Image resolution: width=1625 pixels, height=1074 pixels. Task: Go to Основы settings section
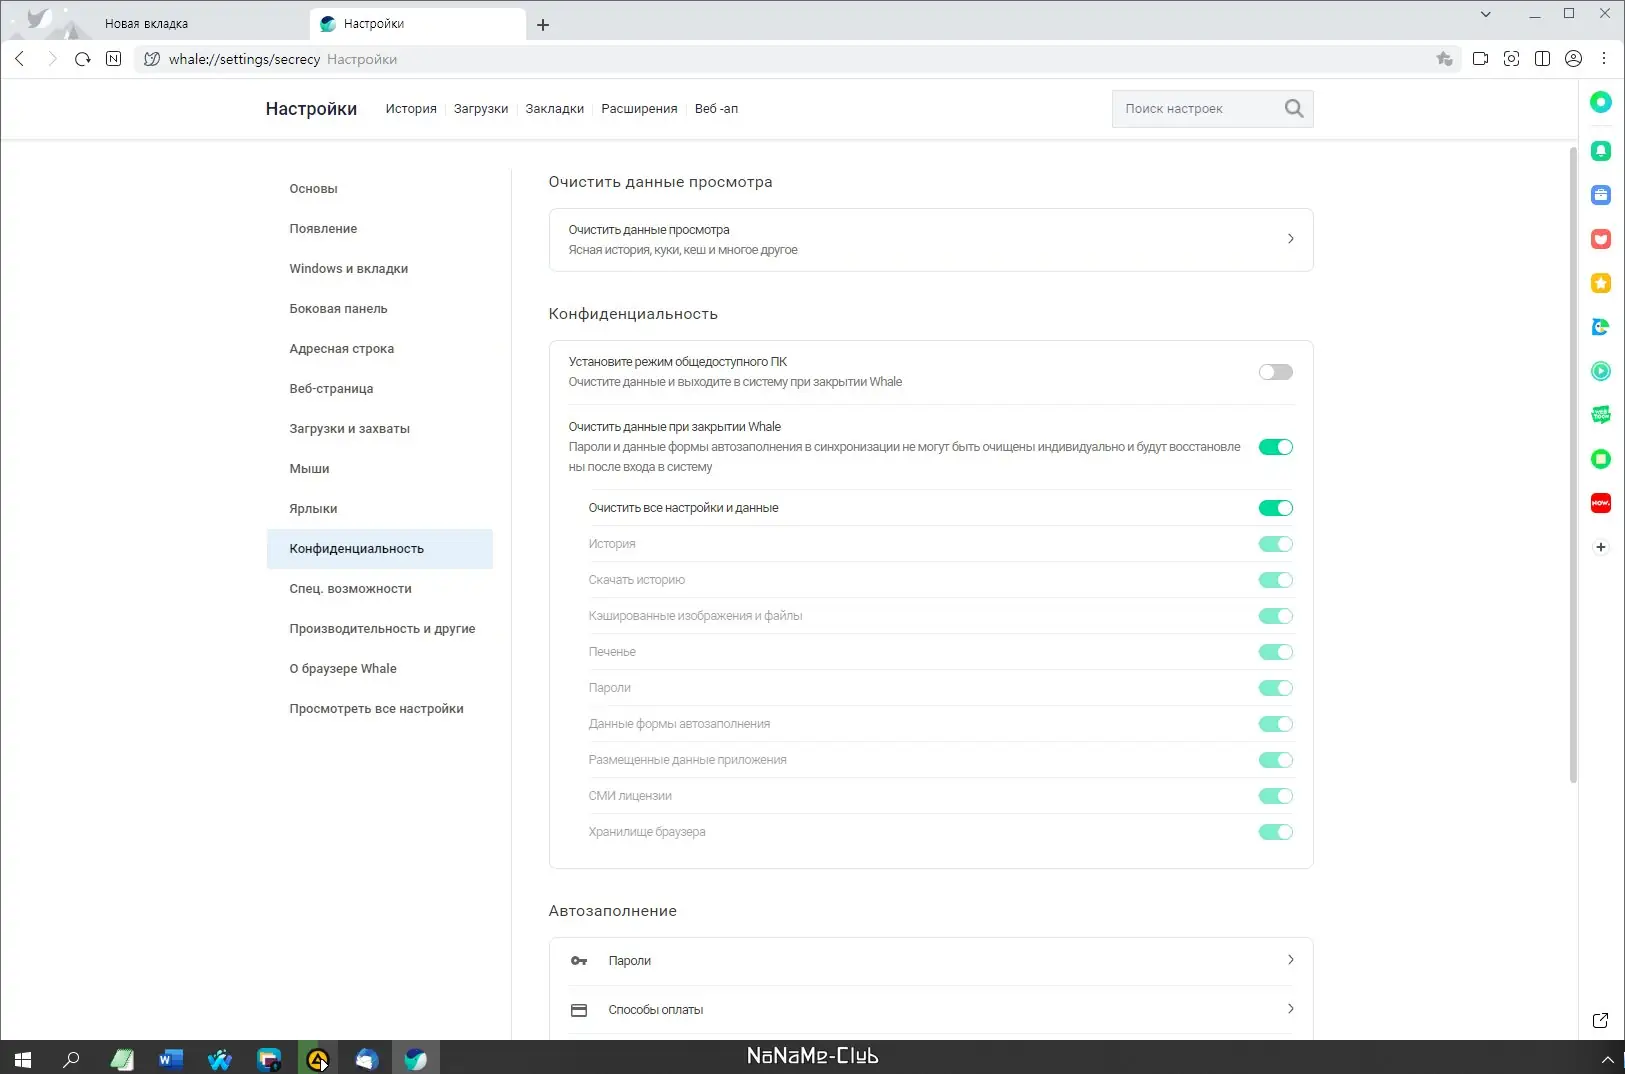tap(380, 189)
